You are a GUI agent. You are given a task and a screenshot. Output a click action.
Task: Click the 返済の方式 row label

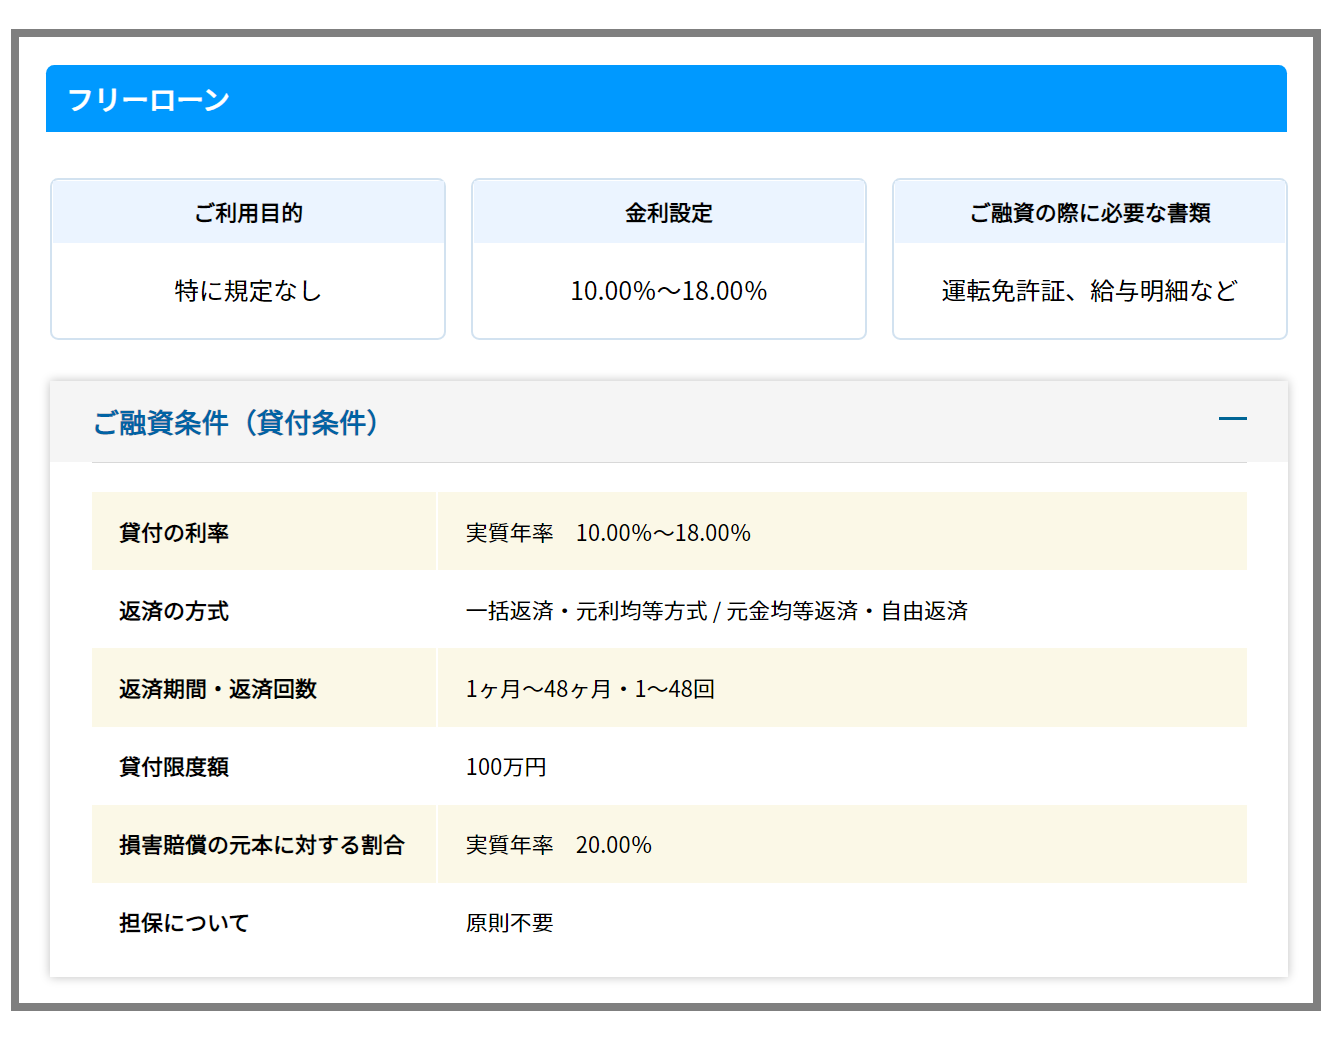[x=174, y=611]
